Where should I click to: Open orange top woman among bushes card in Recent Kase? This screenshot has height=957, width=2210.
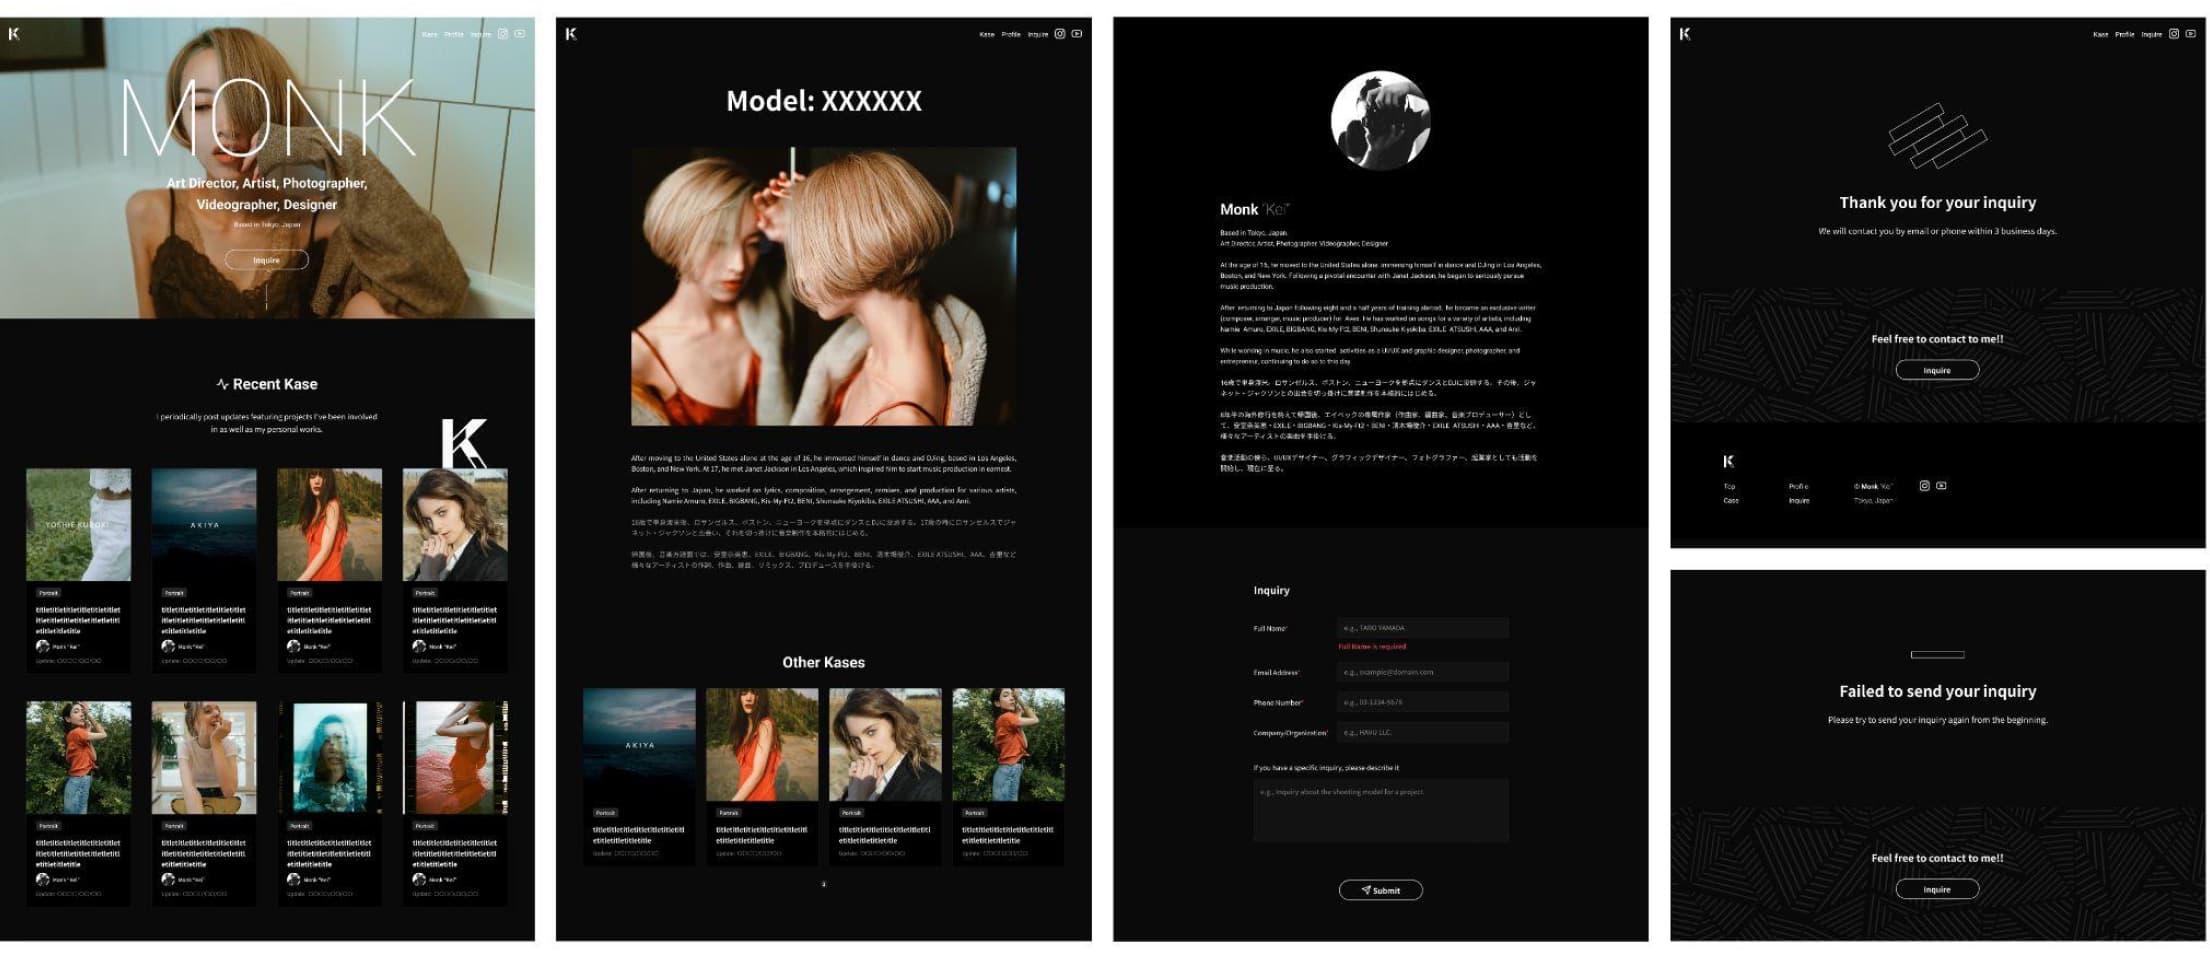point(78,803)
